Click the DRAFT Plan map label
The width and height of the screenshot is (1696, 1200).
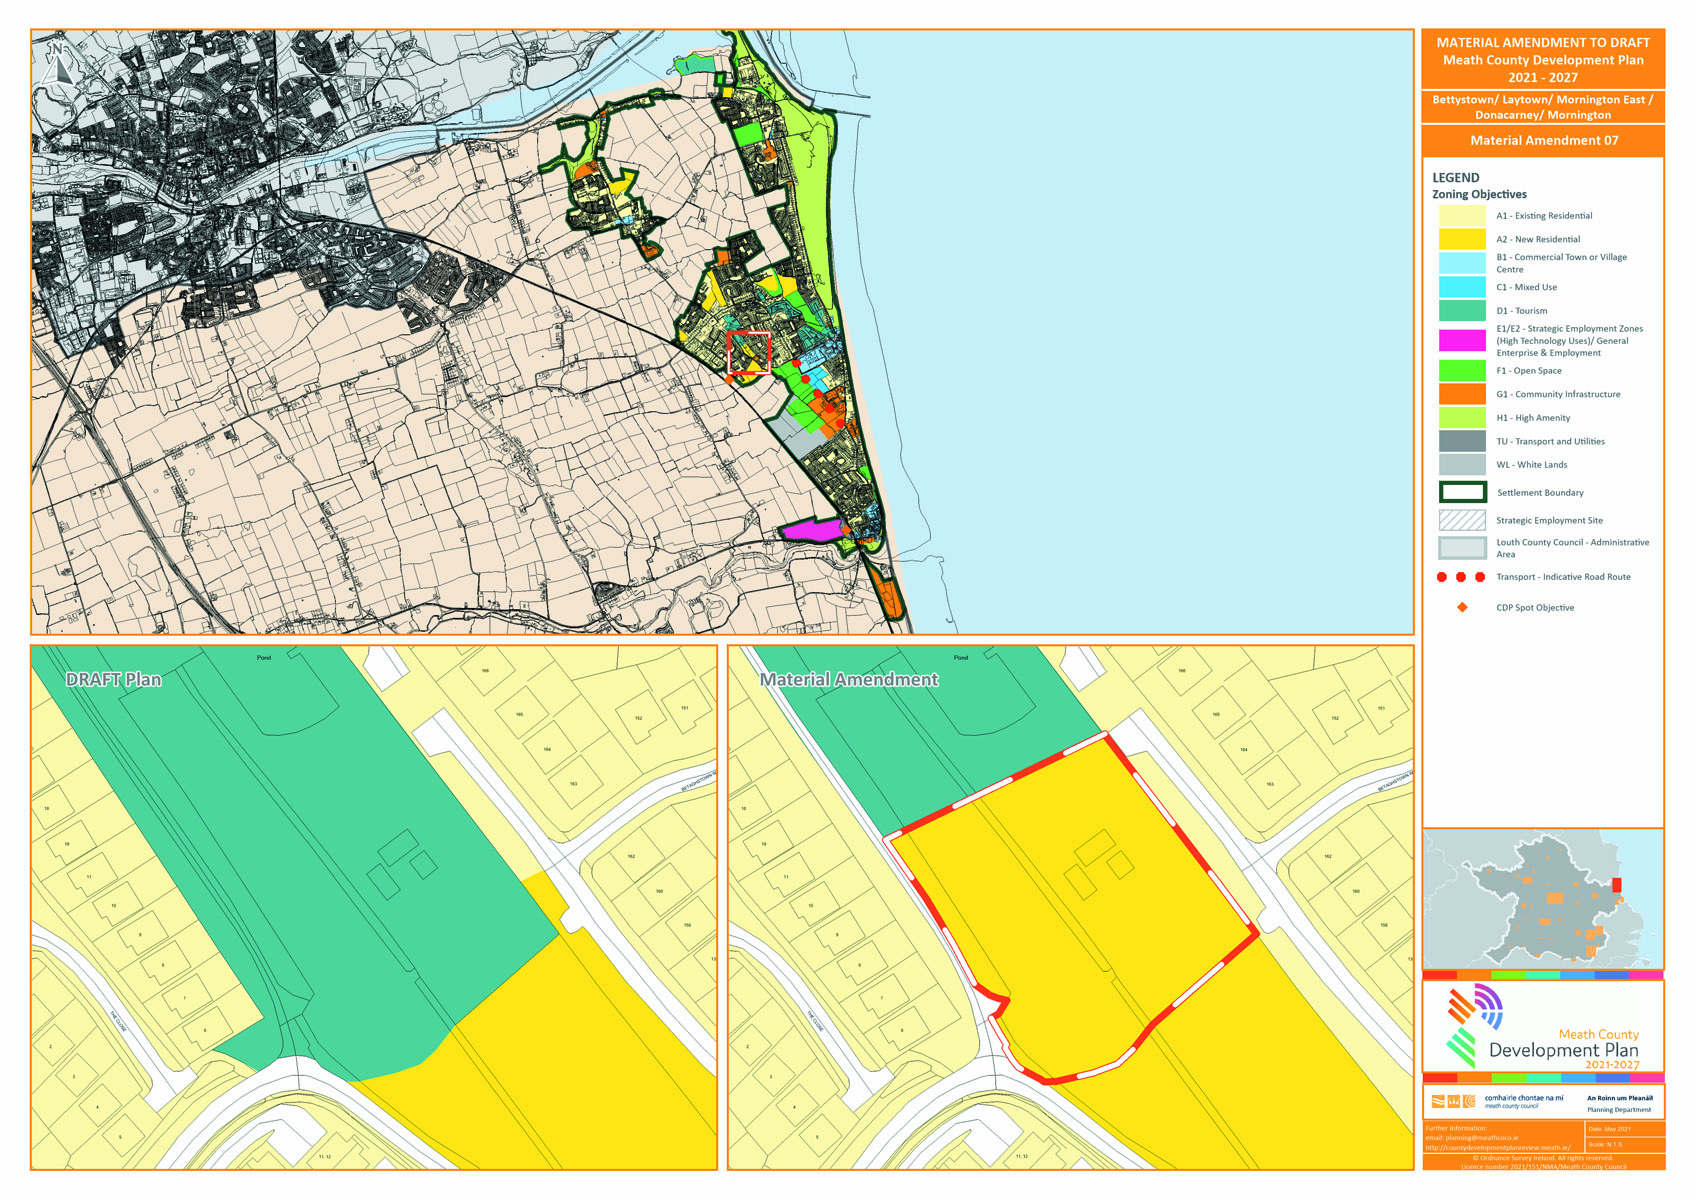coord(113,680)
